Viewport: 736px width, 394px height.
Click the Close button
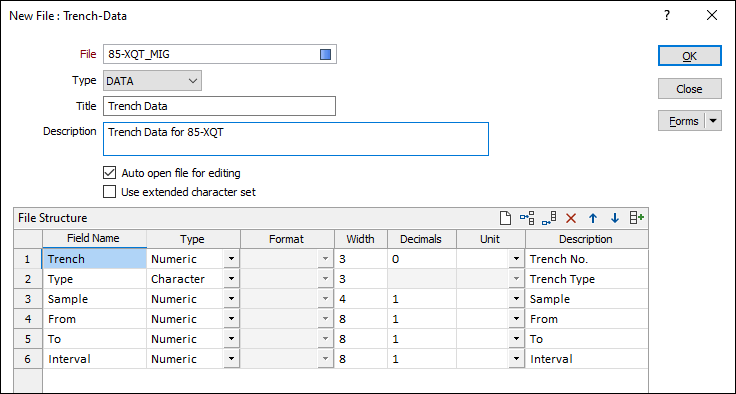pos(690,89)
